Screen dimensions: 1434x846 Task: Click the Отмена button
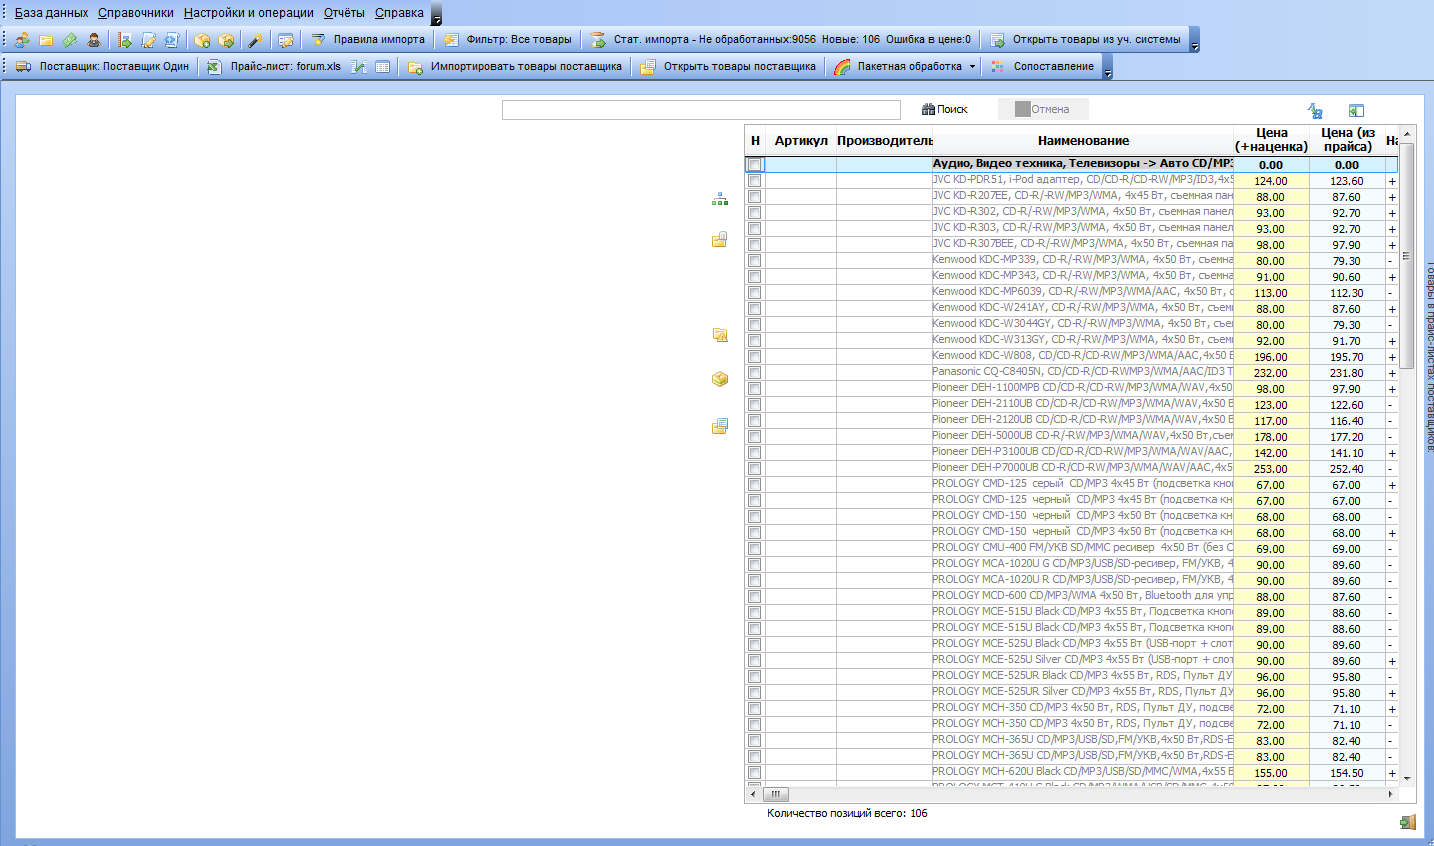point(1042,109)
